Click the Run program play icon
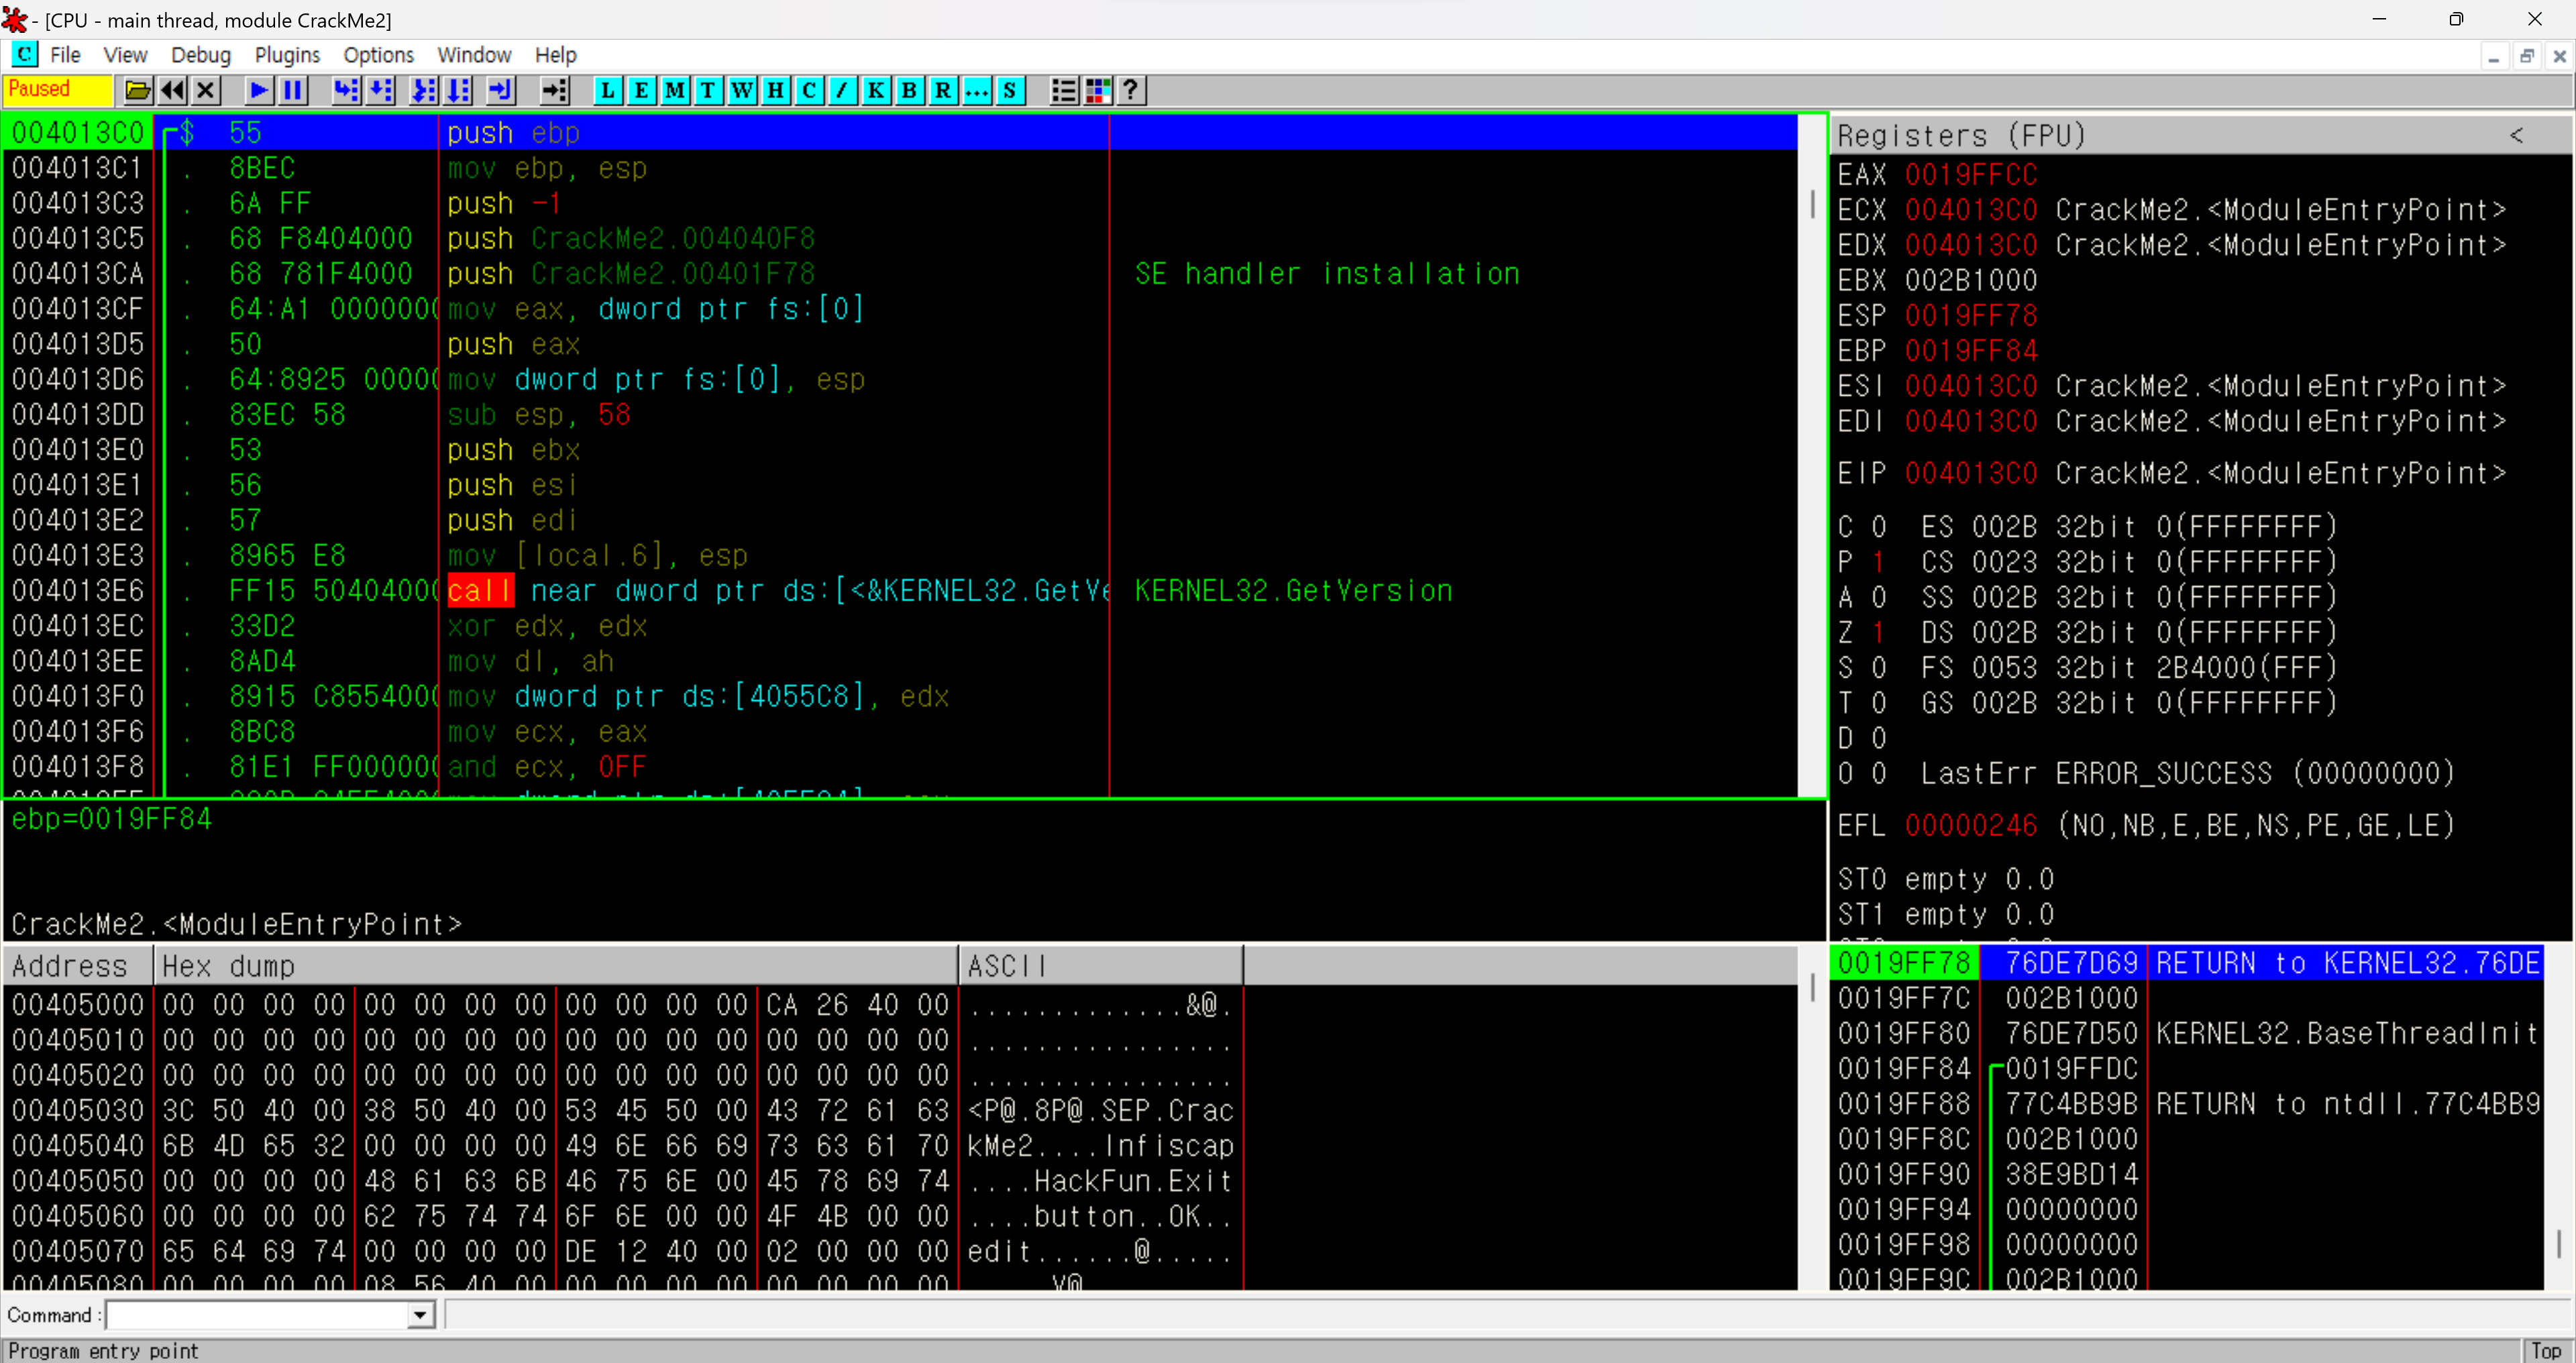Screen dimensions: 2576x1363 (x=258, y=91)
